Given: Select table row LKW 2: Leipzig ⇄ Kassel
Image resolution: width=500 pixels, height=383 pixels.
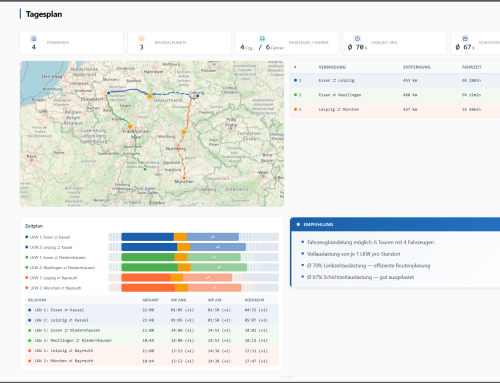Looking at the screenshot, I should point(152,320).
